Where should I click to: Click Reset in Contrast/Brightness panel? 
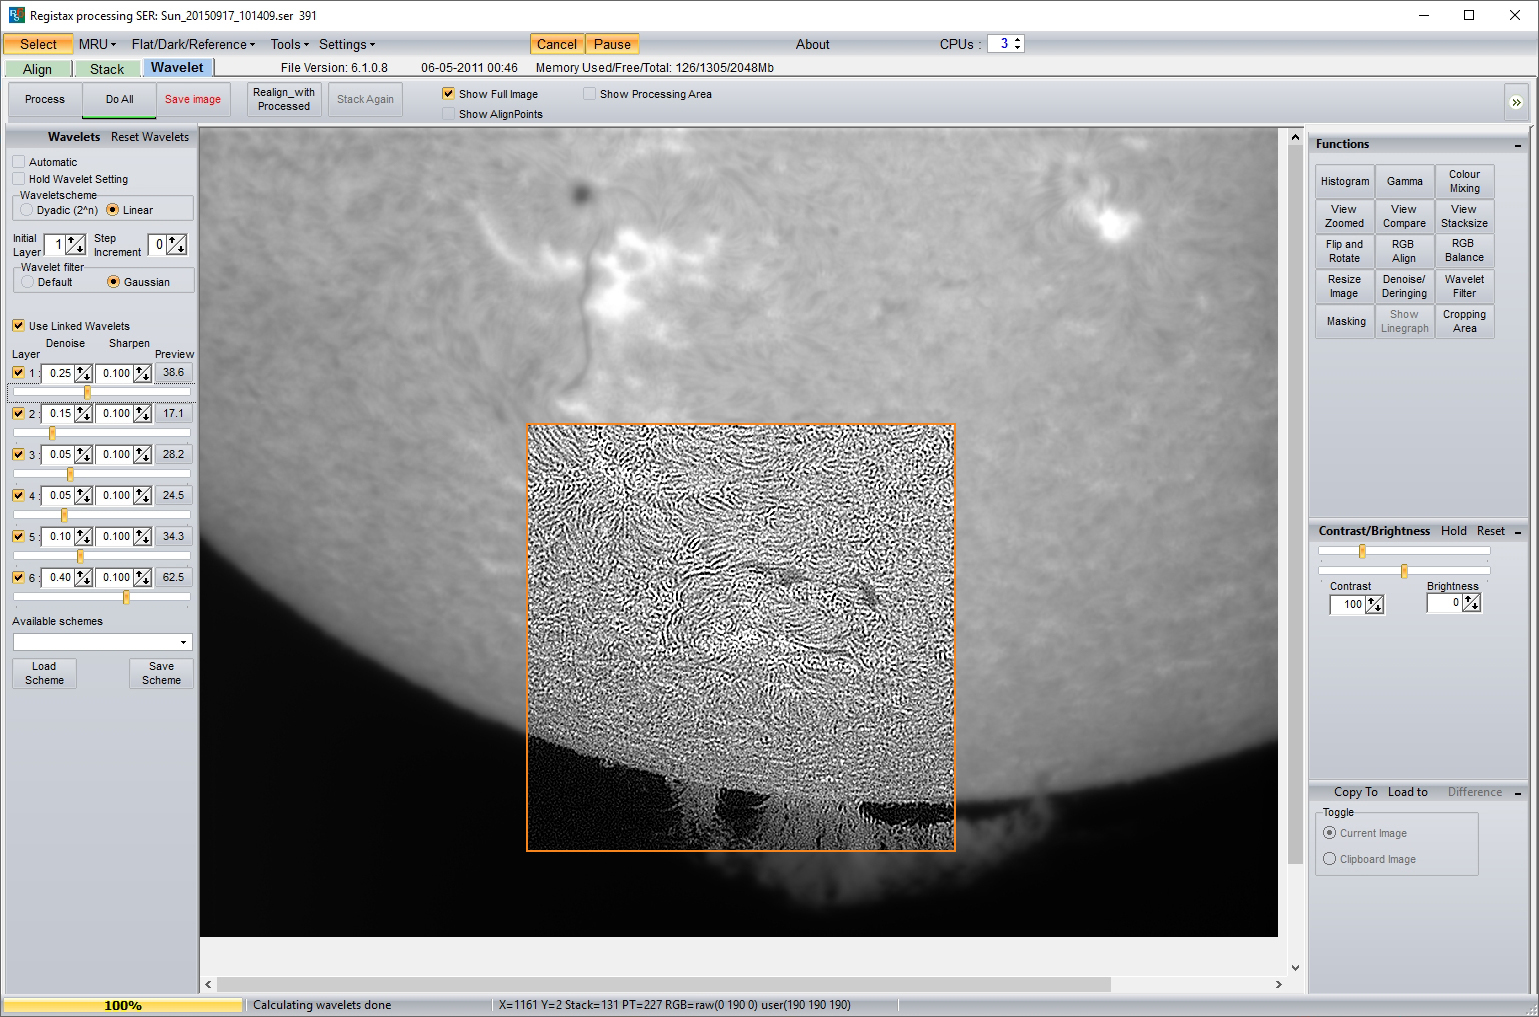(1490, 531)
